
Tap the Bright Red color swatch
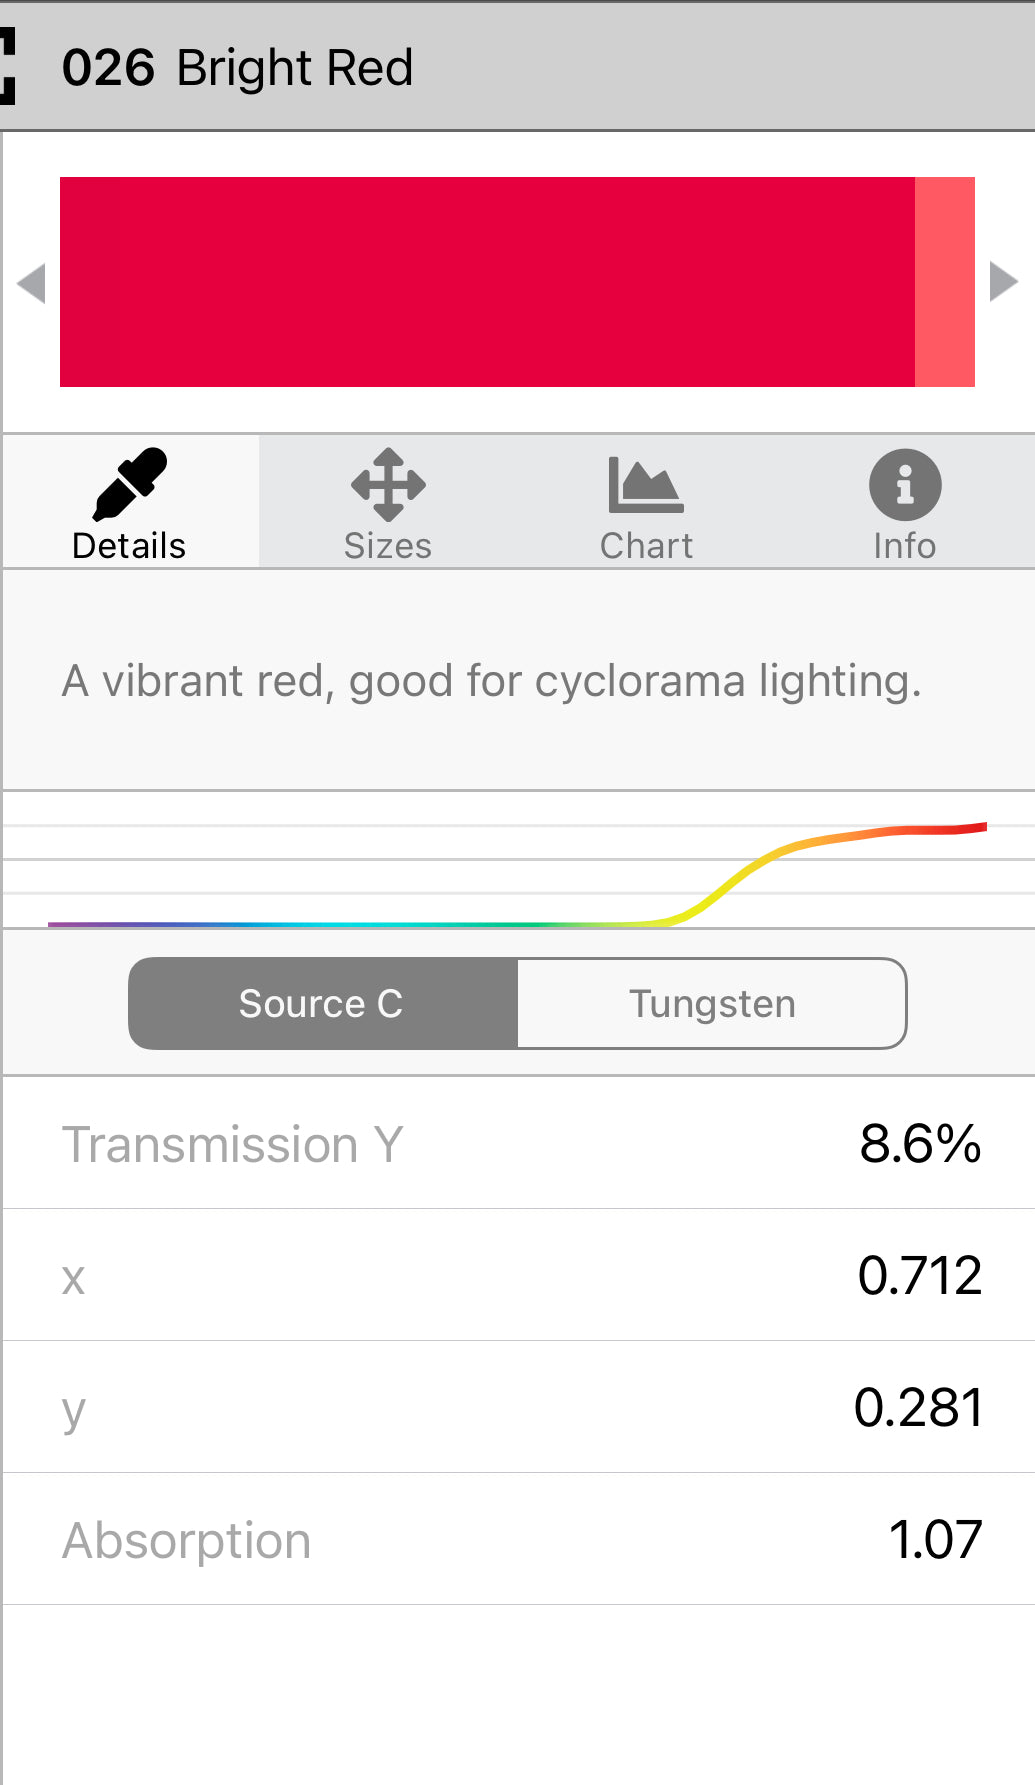(x=487, y=282)
